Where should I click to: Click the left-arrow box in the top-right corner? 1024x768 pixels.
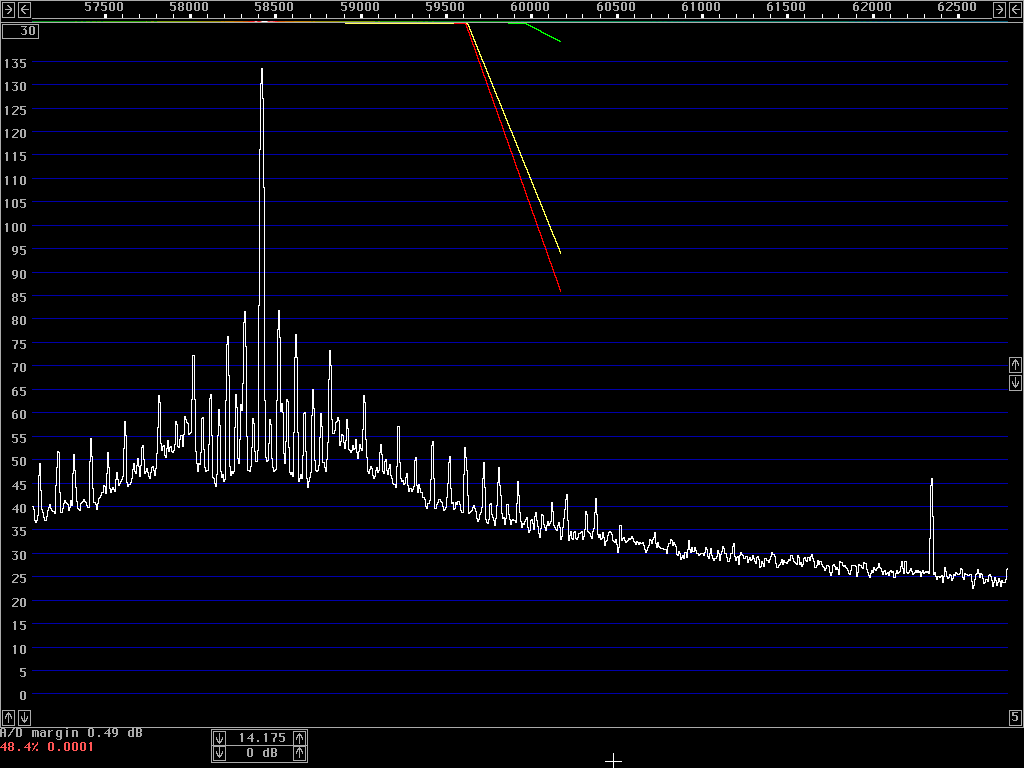coord(1016,9)
